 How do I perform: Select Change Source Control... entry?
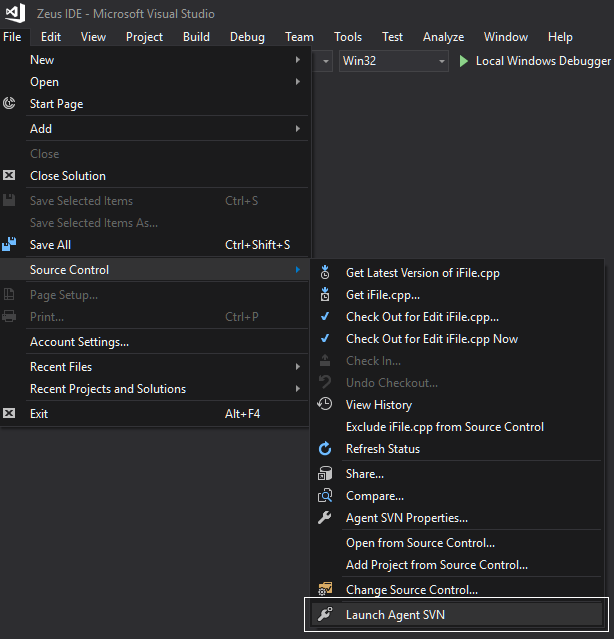[x=457, y=589]
